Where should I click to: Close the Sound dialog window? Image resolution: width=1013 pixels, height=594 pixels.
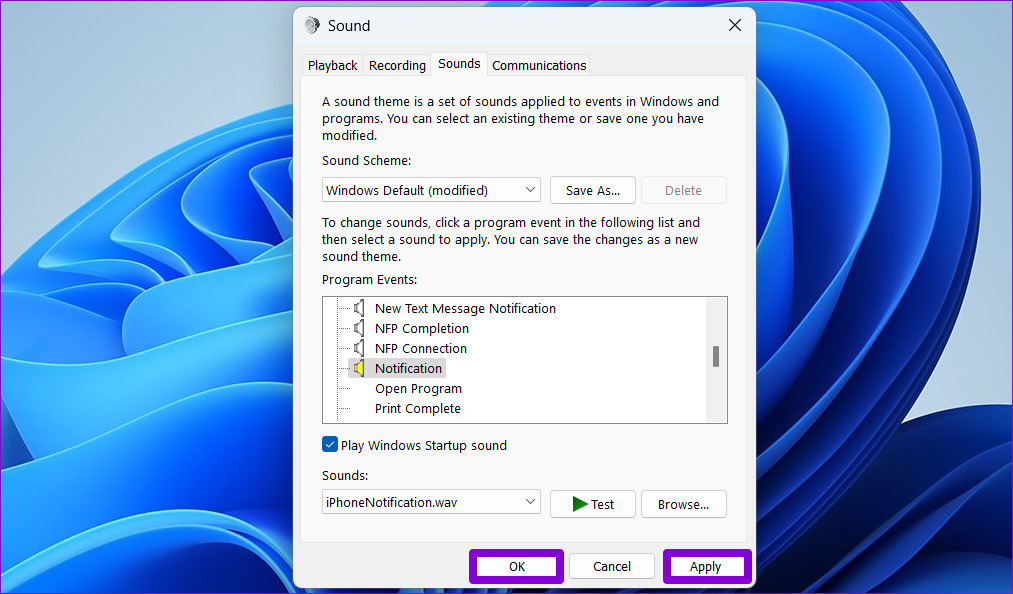point(735,25)
